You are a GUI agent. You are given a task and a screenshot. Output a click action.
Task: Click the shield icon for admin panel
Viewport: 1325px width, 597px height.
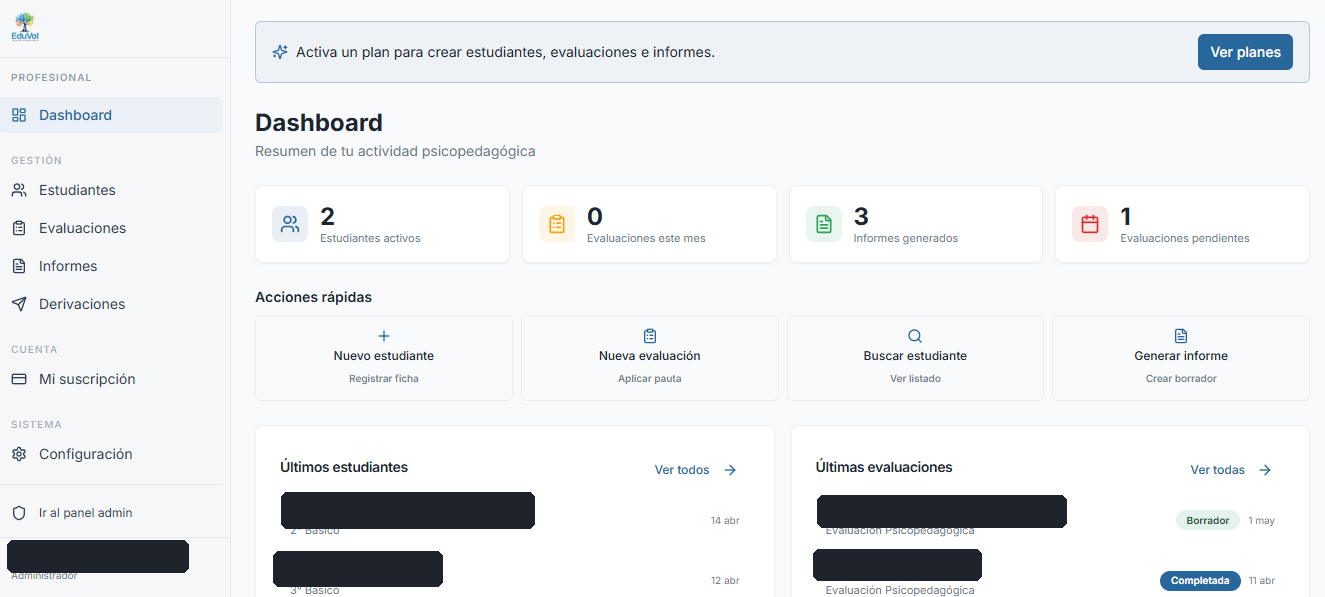[x=19, y=513]
